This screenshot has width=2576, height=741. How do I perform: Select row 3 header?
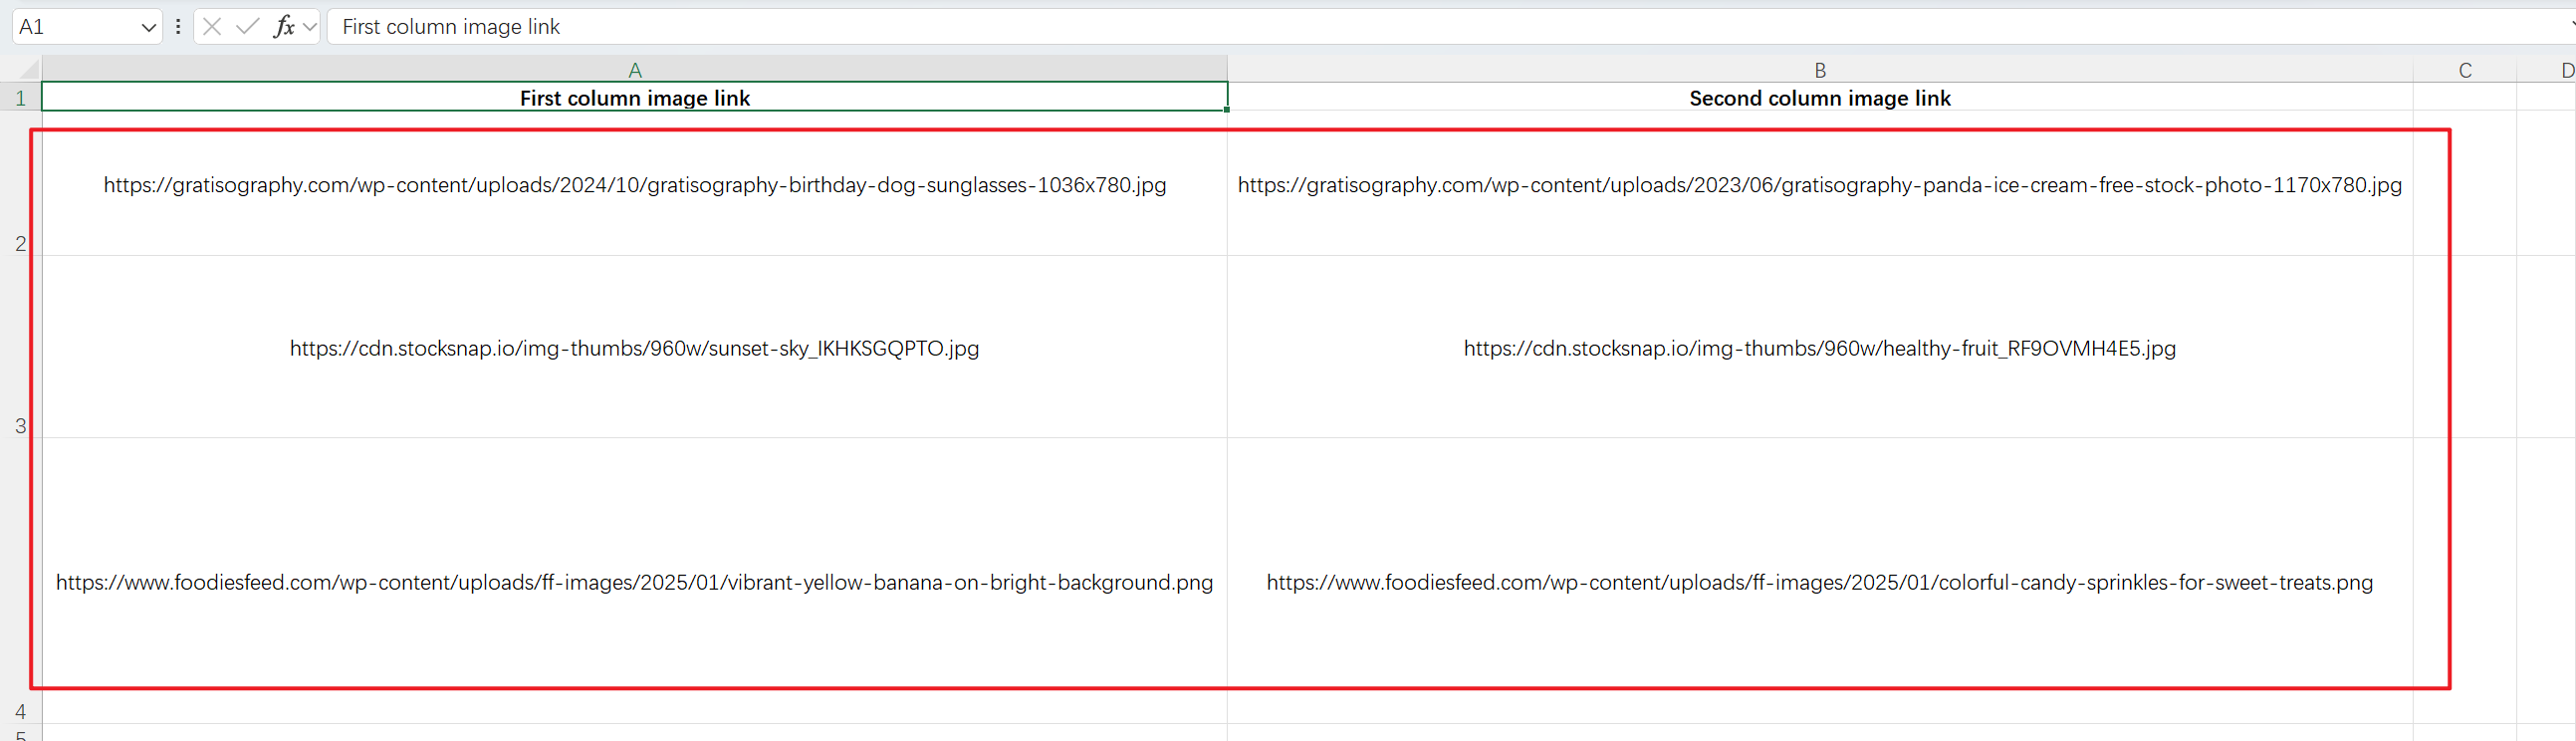coord(20,347)
